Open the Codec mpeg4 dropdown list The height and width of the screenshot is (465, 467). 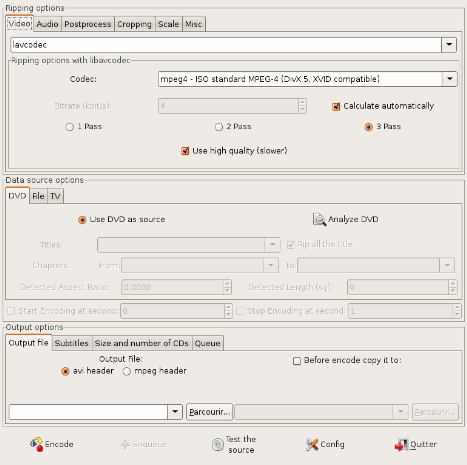click(x=450, y=79)
